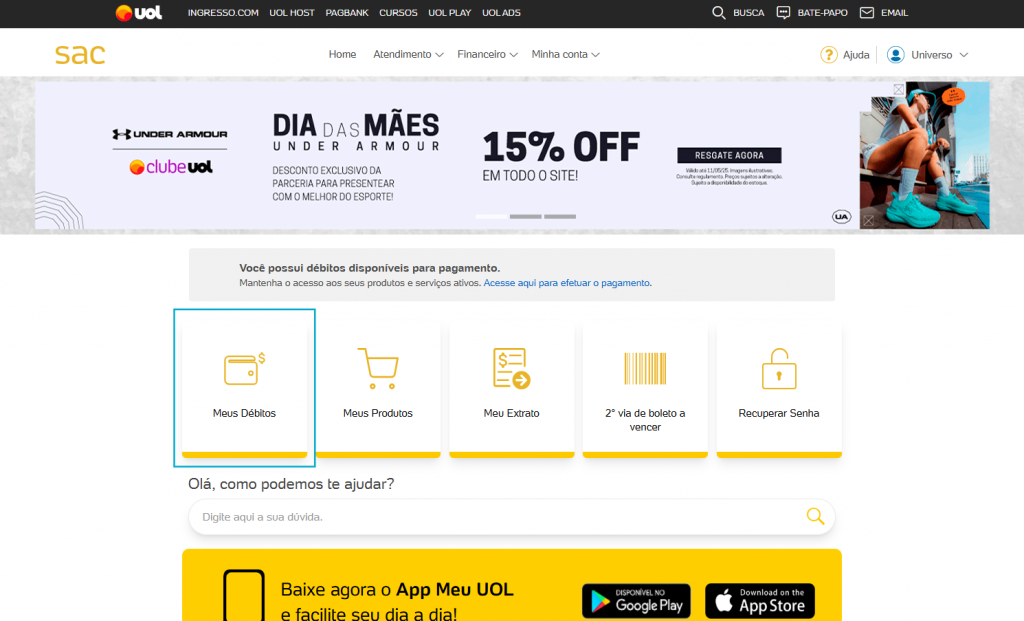The height and width of the screenshot is (621, 1024).
Task: Expand the Atendimento menu chevron
Action: [x=440, y=55]
